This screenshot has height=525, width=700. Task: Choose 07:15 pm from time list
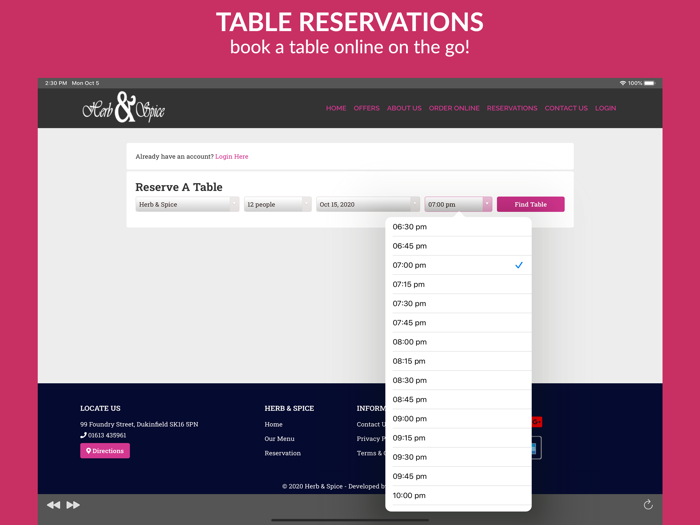(x=458, y=284)
